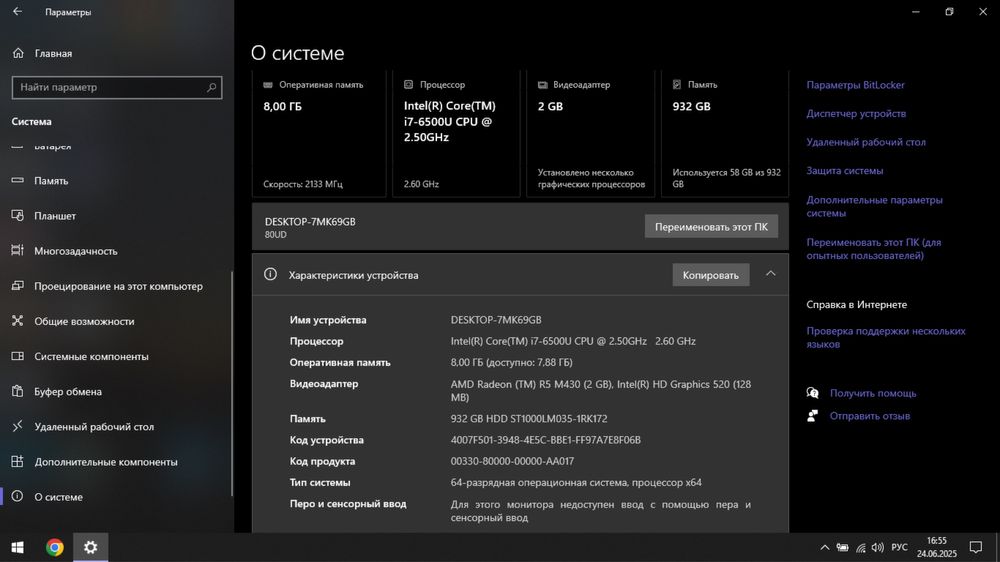Open the notification center icon
This screenshot has width=1000, height=562.
pos(976,547)
